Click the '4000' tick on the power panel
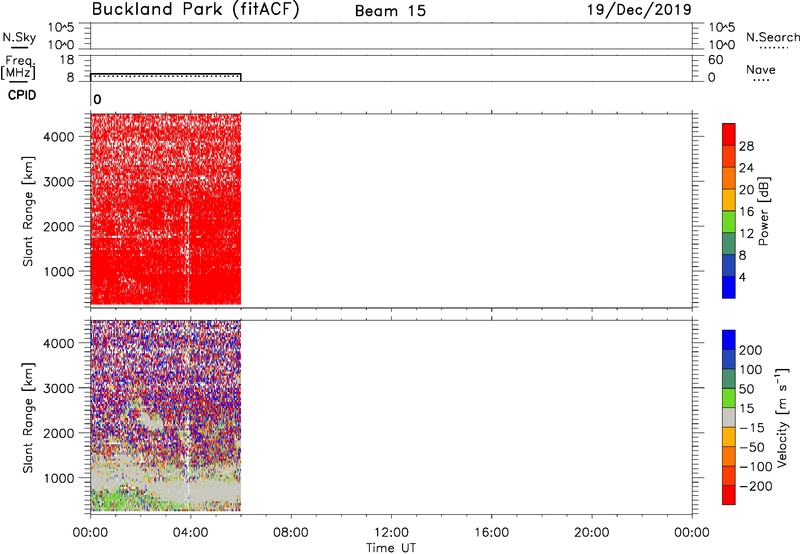800x554 pixels. [59, 137]
